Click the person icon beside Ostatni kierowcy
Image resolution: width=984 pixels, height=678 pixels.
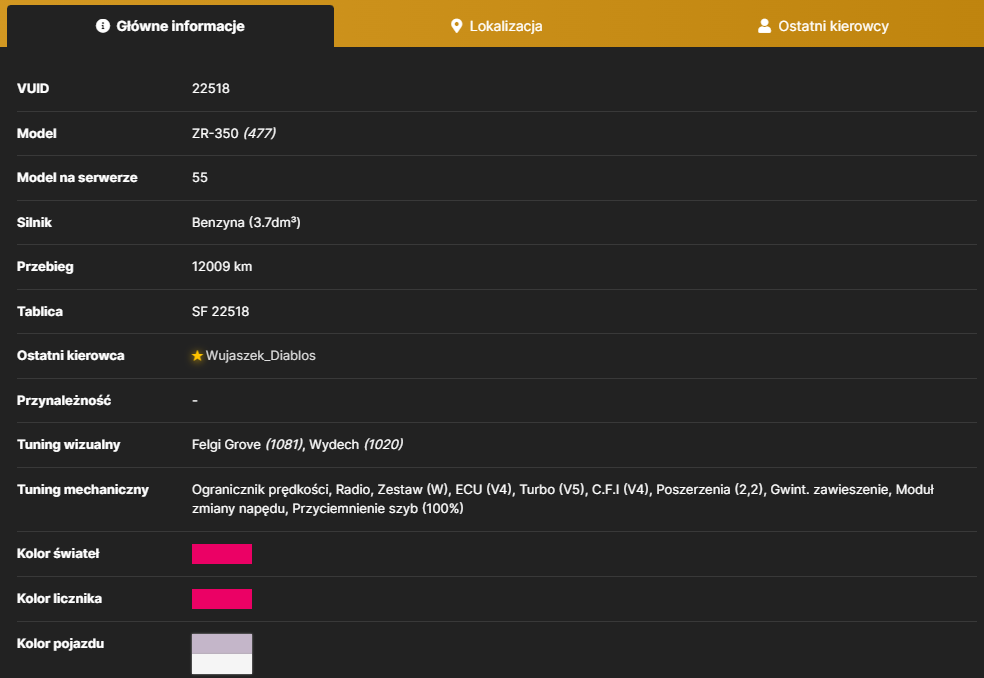[764, 26]
